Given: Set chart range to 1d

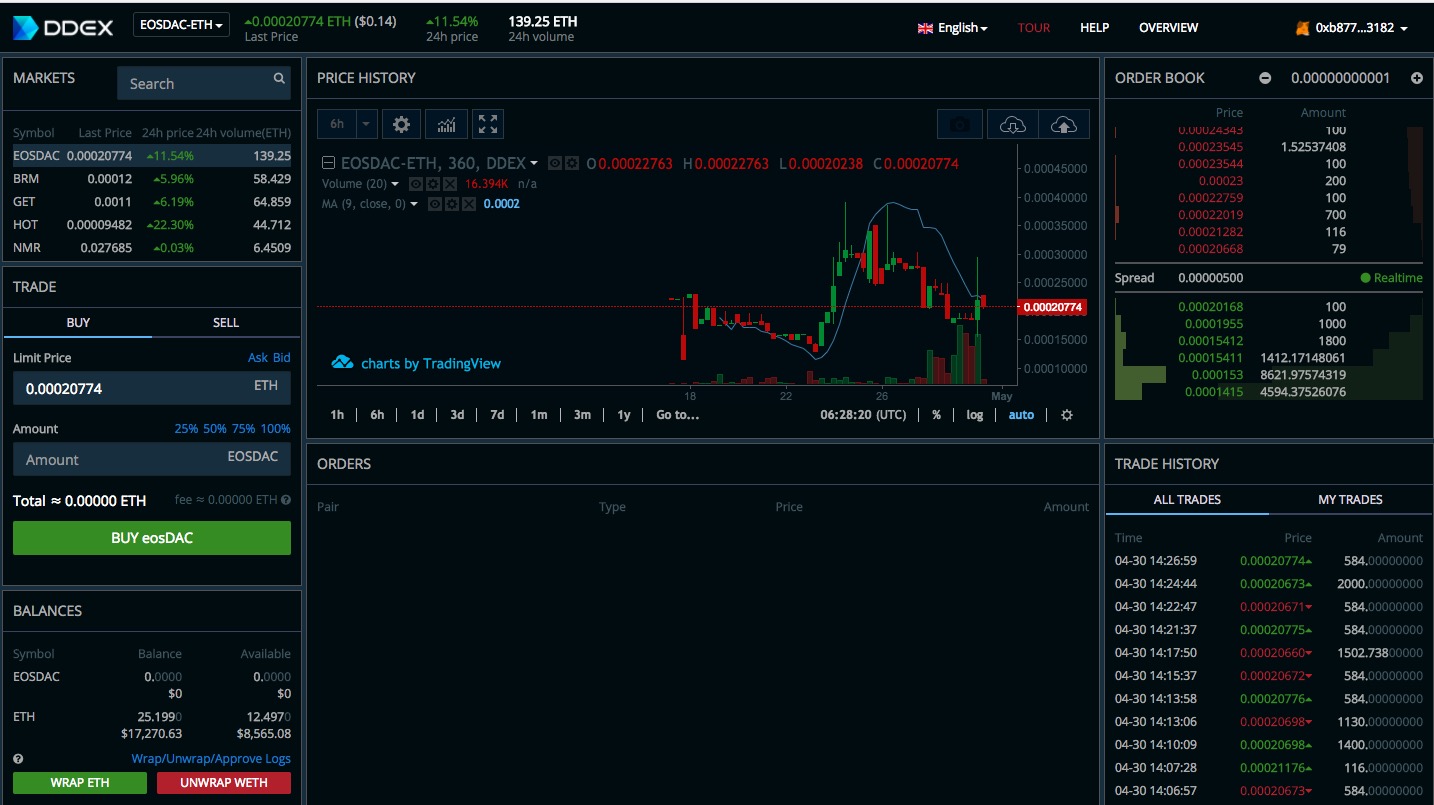Looking at the screenshot, I should pos(417,415).
